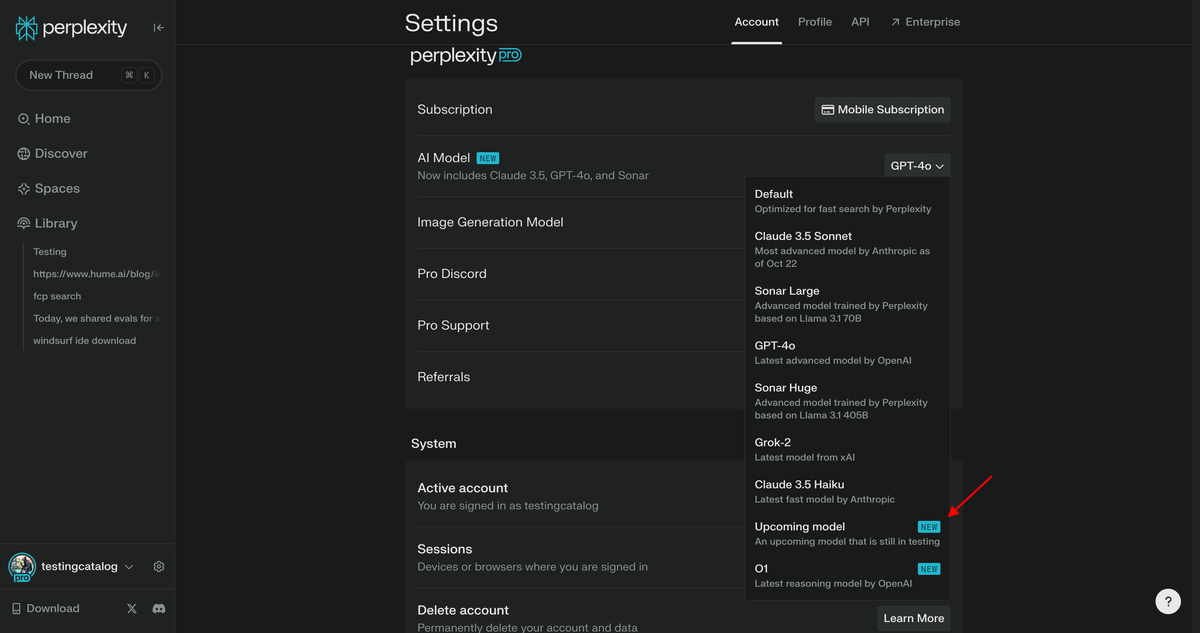Switch to the Profile tab

(814, 21)
